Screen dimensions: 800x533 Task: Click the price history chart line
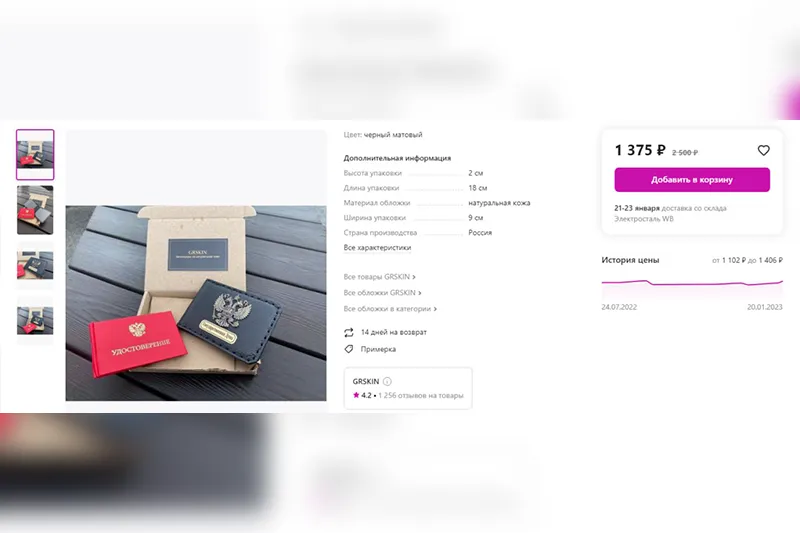(x=692, y=283)
